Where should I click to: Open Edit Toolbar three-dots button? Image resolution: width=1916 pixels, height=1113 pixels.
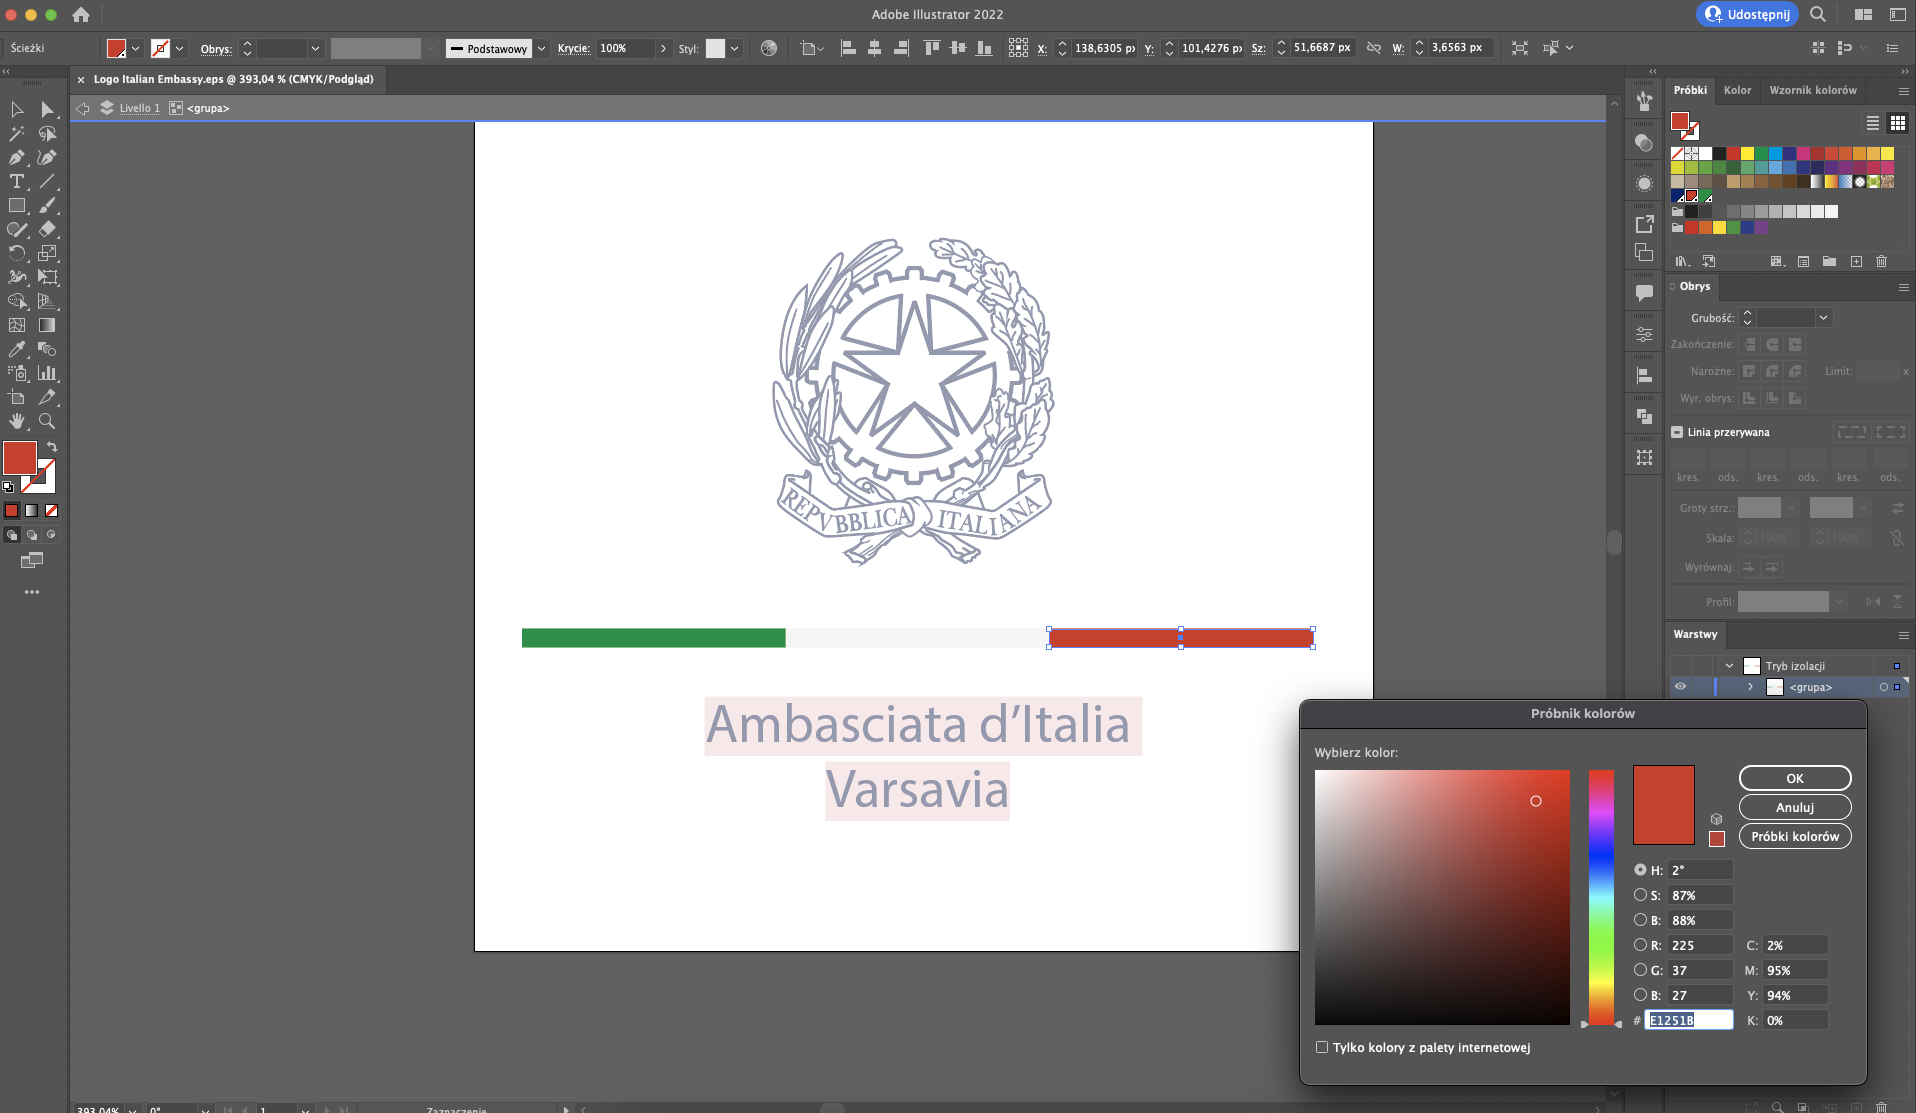tap(32, 592)
